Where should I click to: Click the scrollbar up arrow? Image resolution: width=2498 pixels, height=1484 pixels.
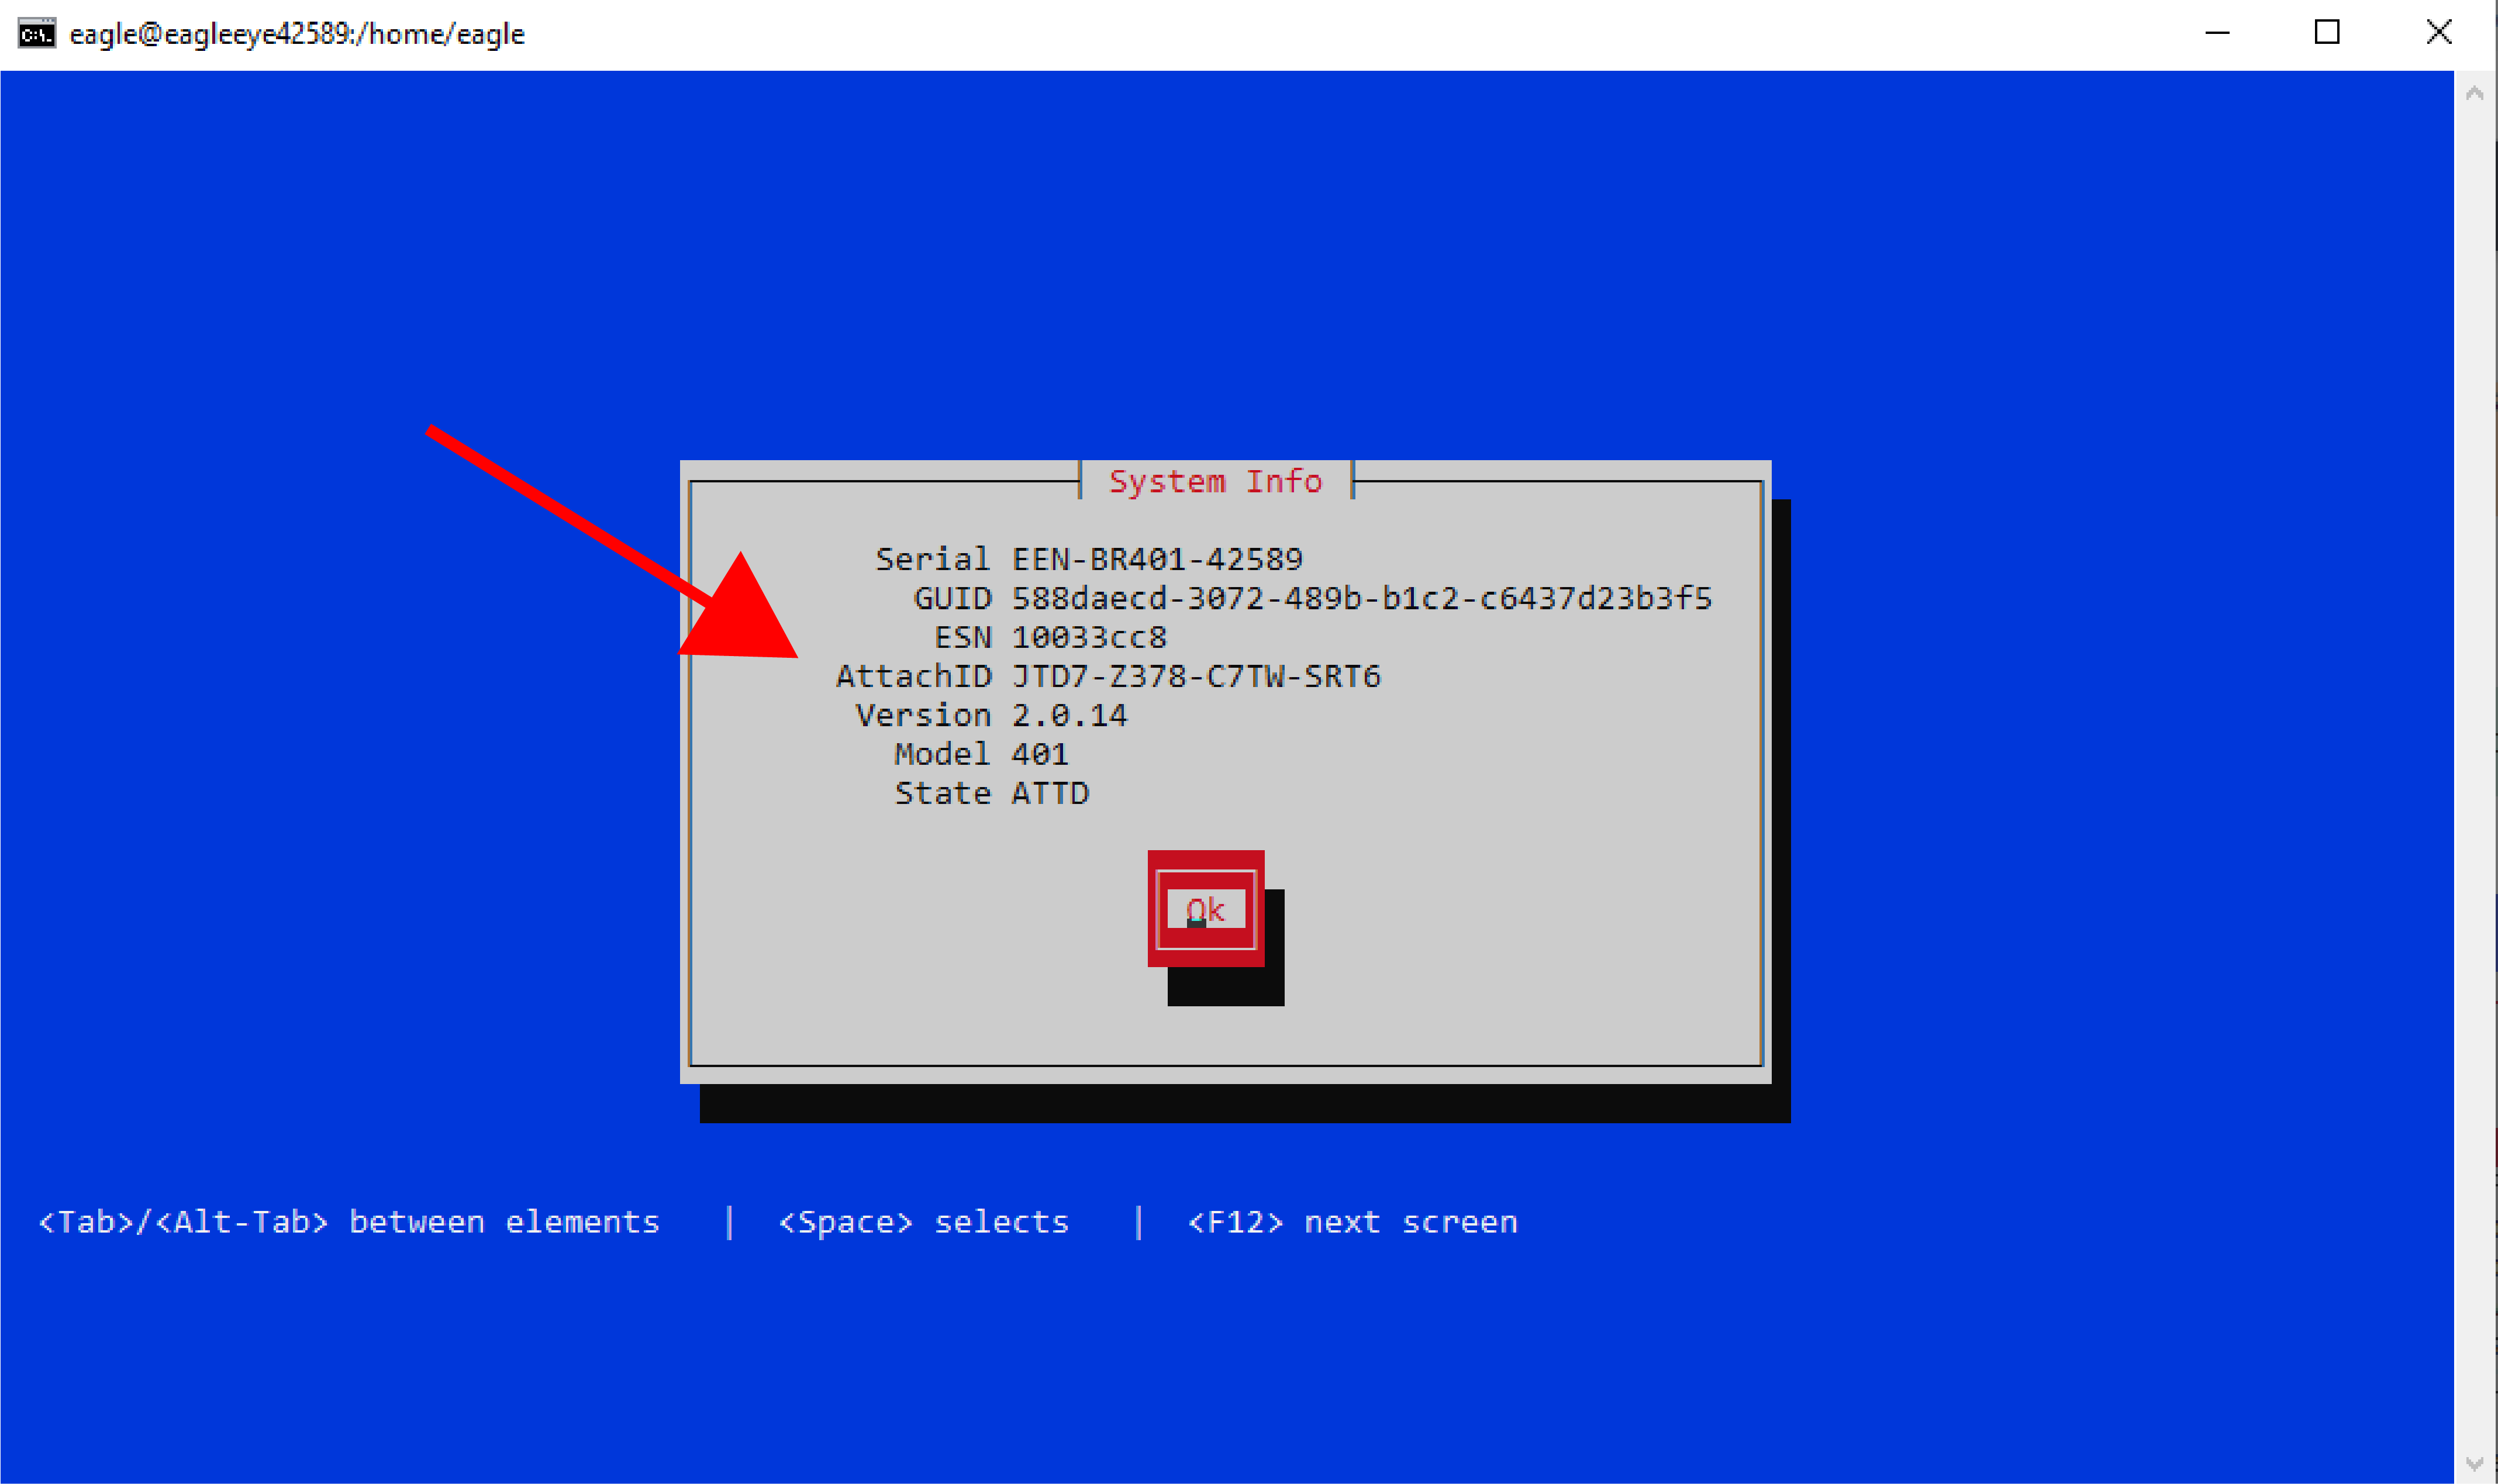pos(2474,94)
